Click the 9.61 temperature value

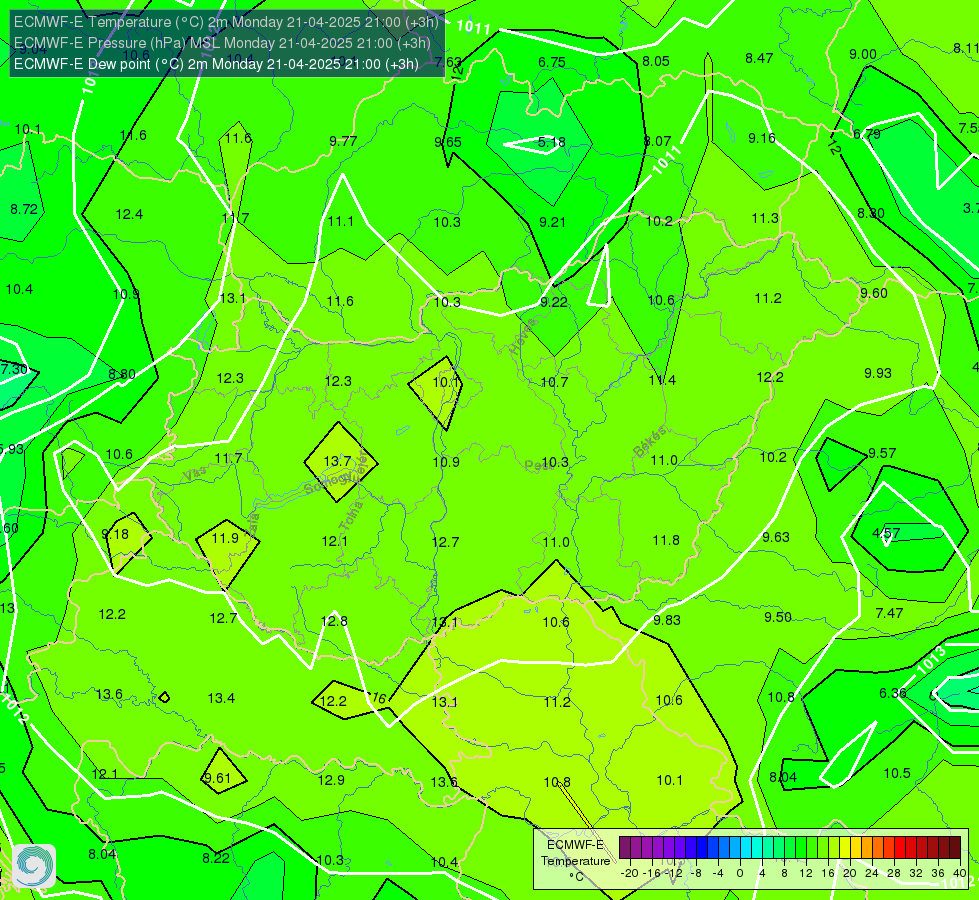pos(217,778)
